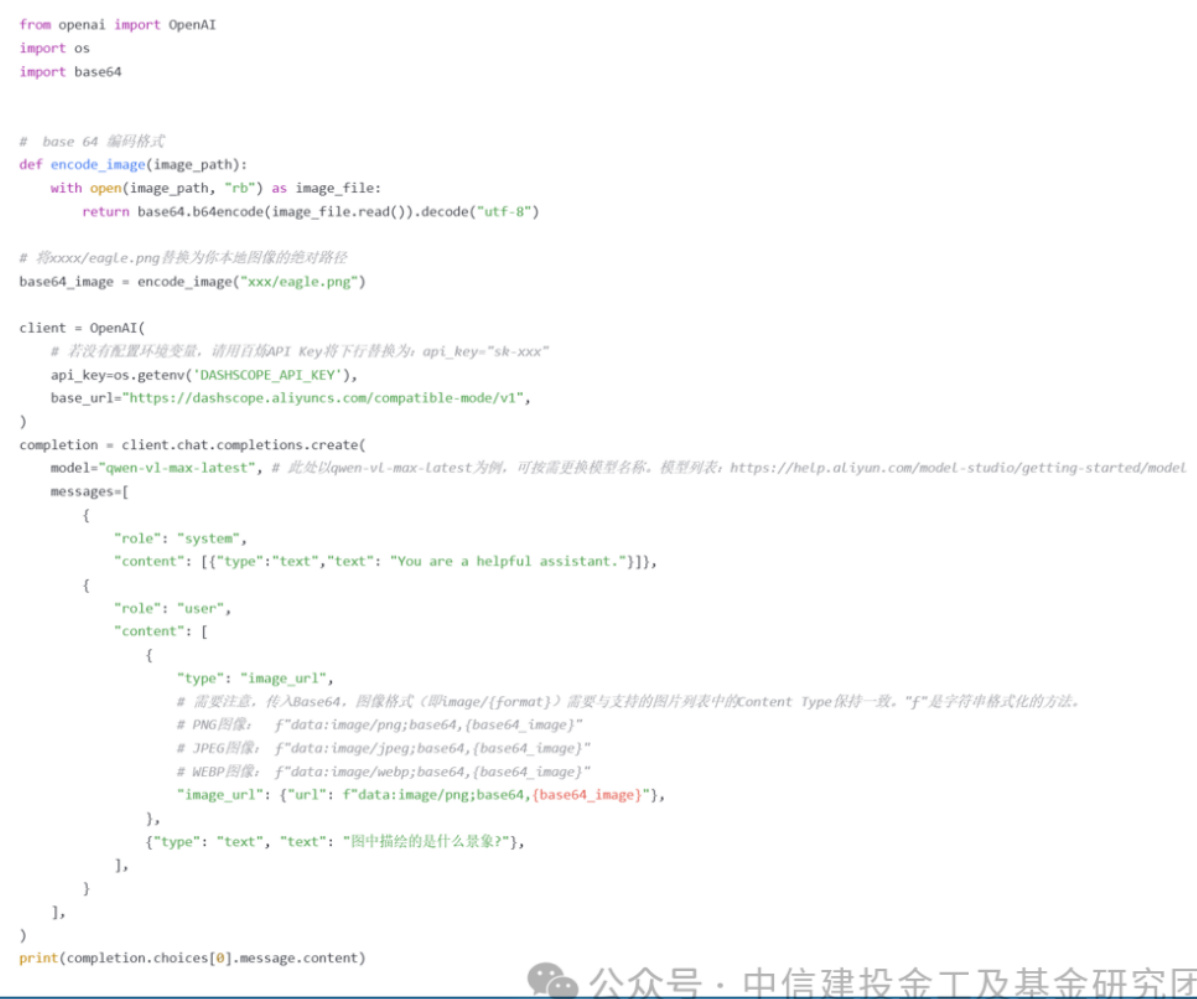Click the "# base 64 编码格式" comment
The image size is (1197, 999).
click(92, 141)
